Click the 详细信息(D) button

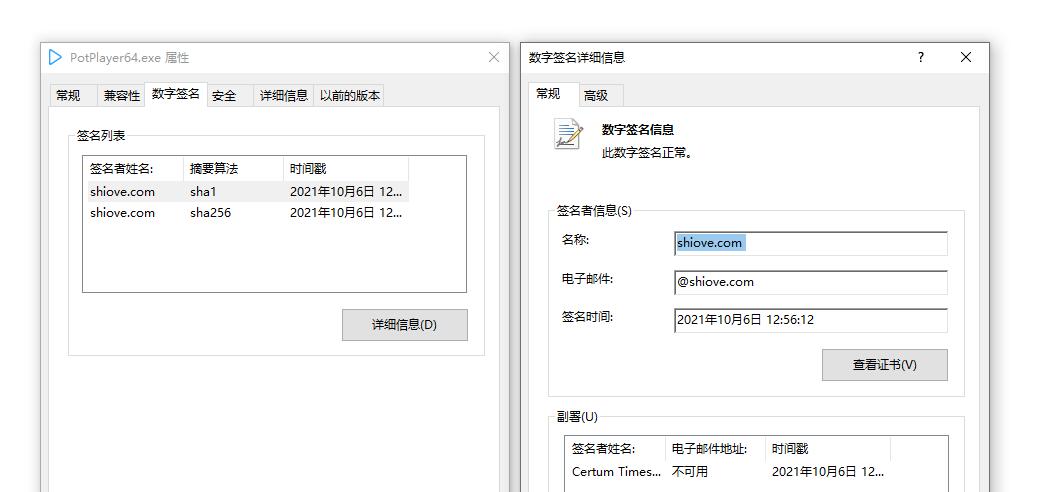pyautogui.click(x=404, y=325)
